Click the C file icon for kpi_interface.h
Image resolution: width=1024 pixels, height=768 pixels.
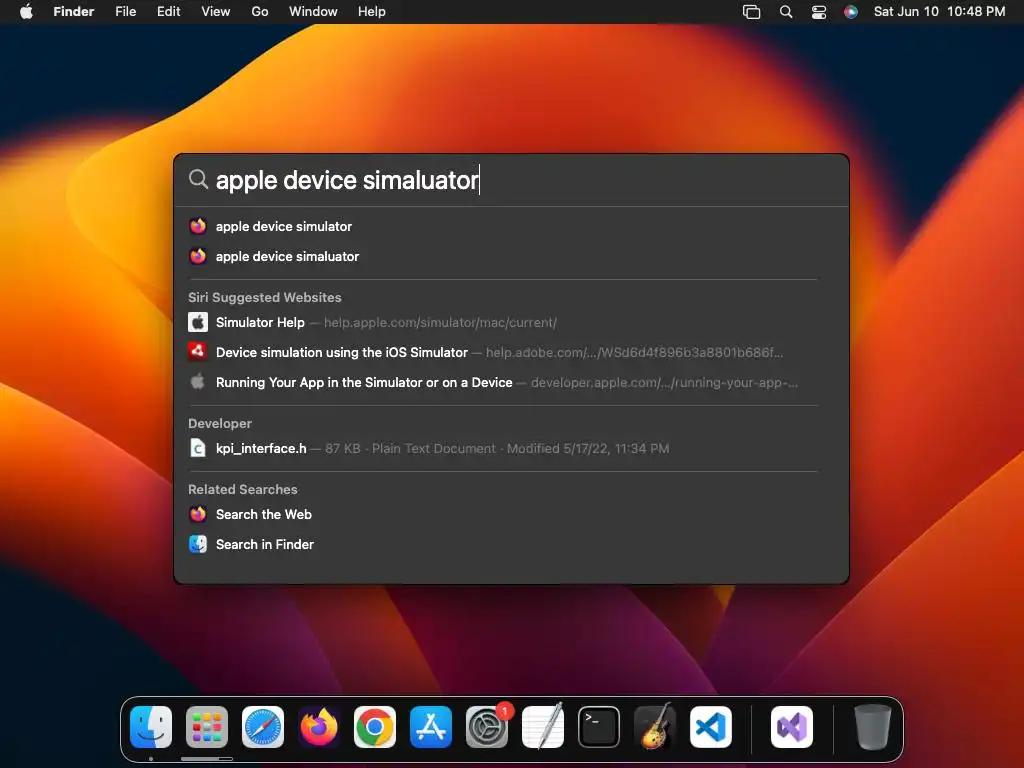coord(198,448)
